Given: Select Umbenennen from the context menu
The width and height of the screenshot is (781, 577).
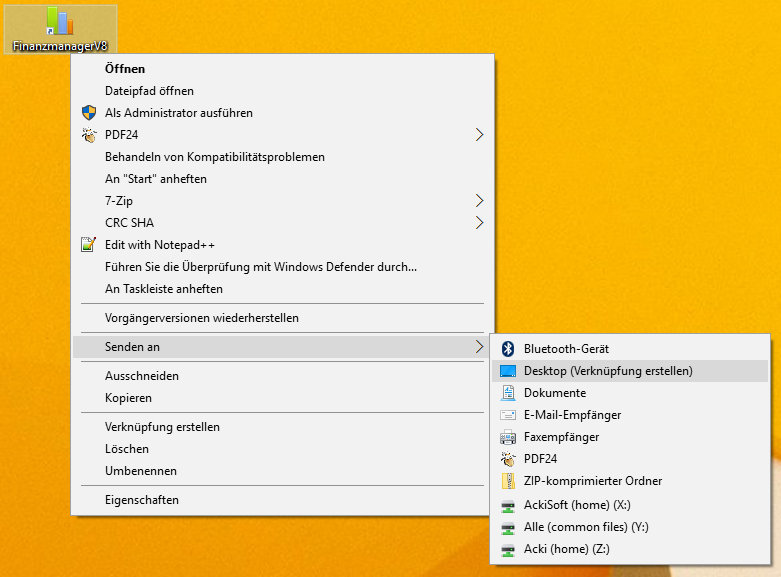Looking at the screenshot, I should [282, 471].
